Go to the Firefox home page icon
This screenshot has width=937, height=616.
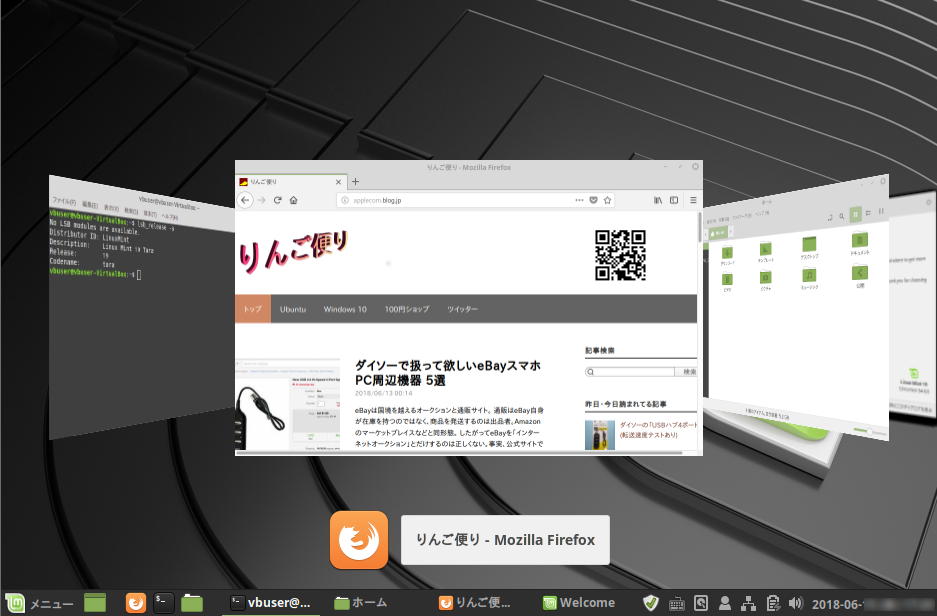tap(293, 200)
